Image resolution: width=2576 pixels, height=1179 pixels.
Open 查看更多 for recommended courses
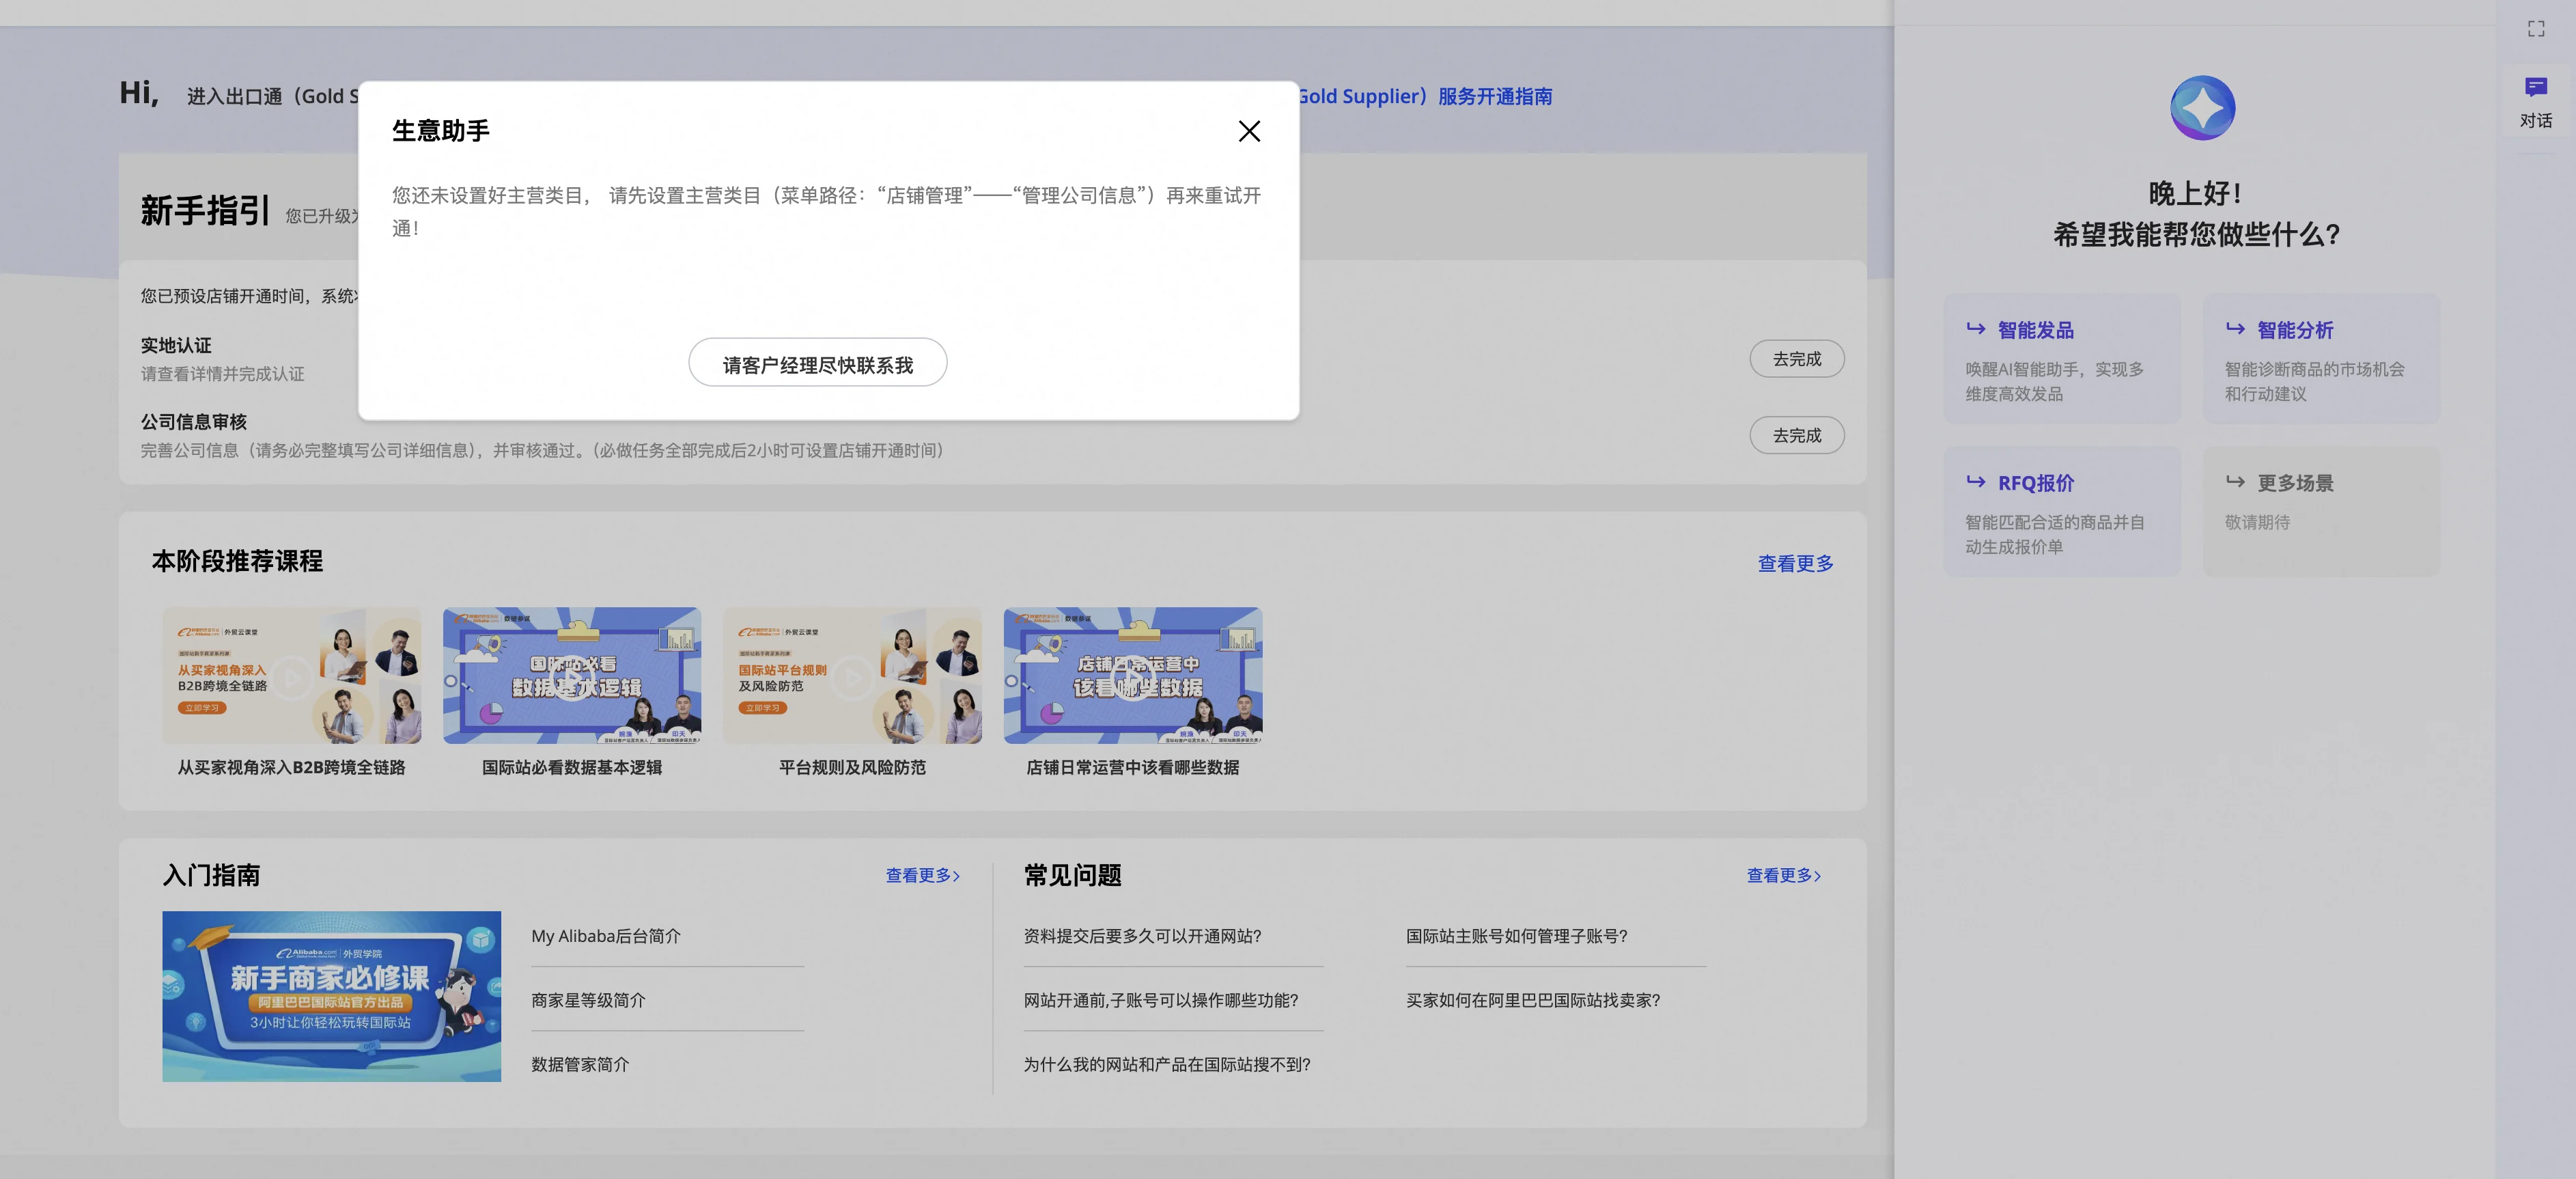tap(1795, 563)
